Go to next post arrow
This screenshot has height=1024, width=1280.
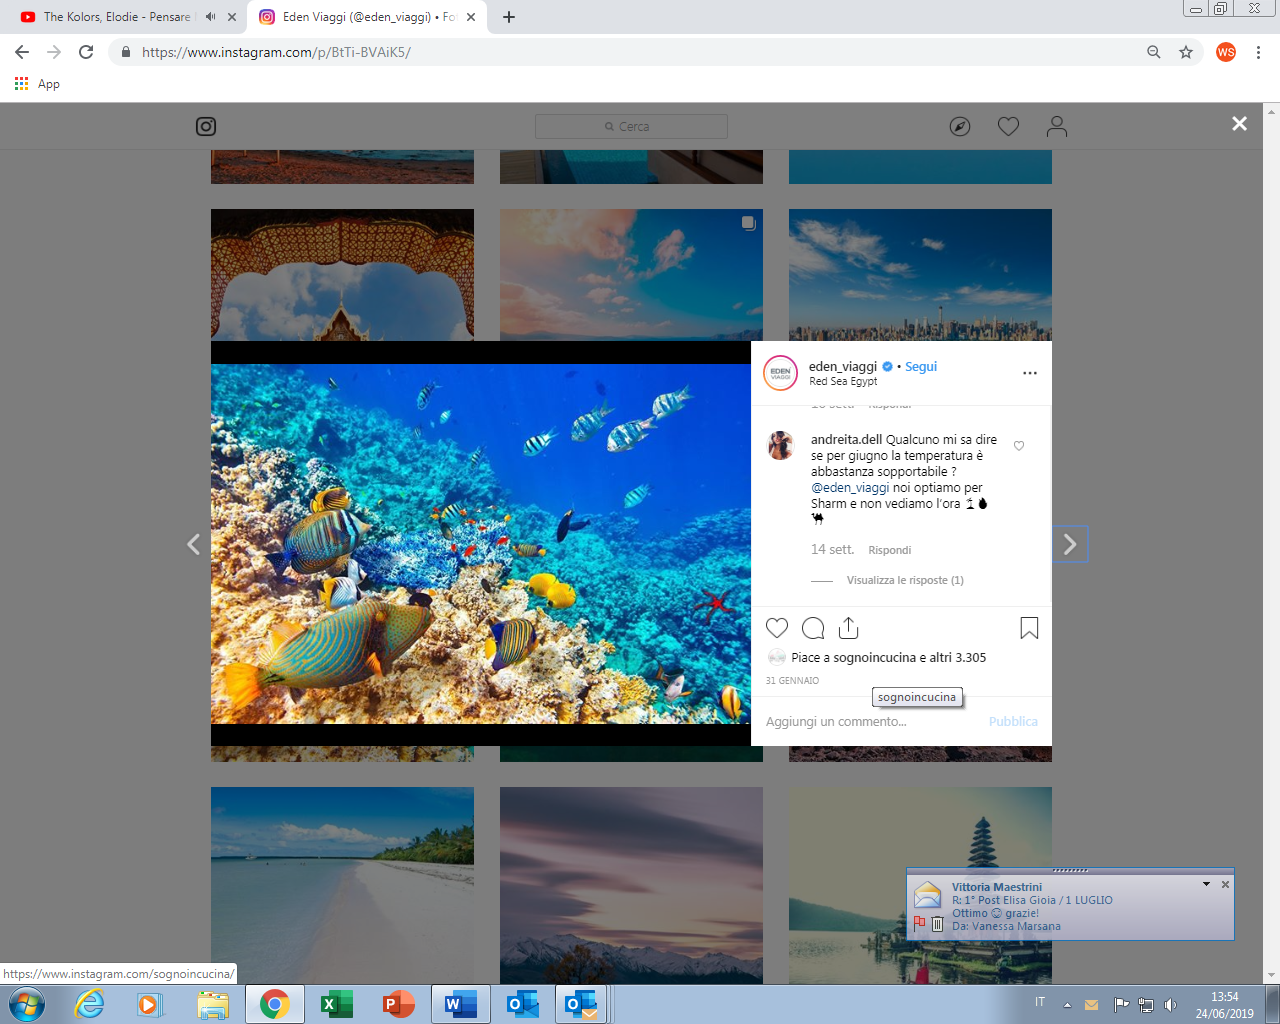pos(1070,544)
